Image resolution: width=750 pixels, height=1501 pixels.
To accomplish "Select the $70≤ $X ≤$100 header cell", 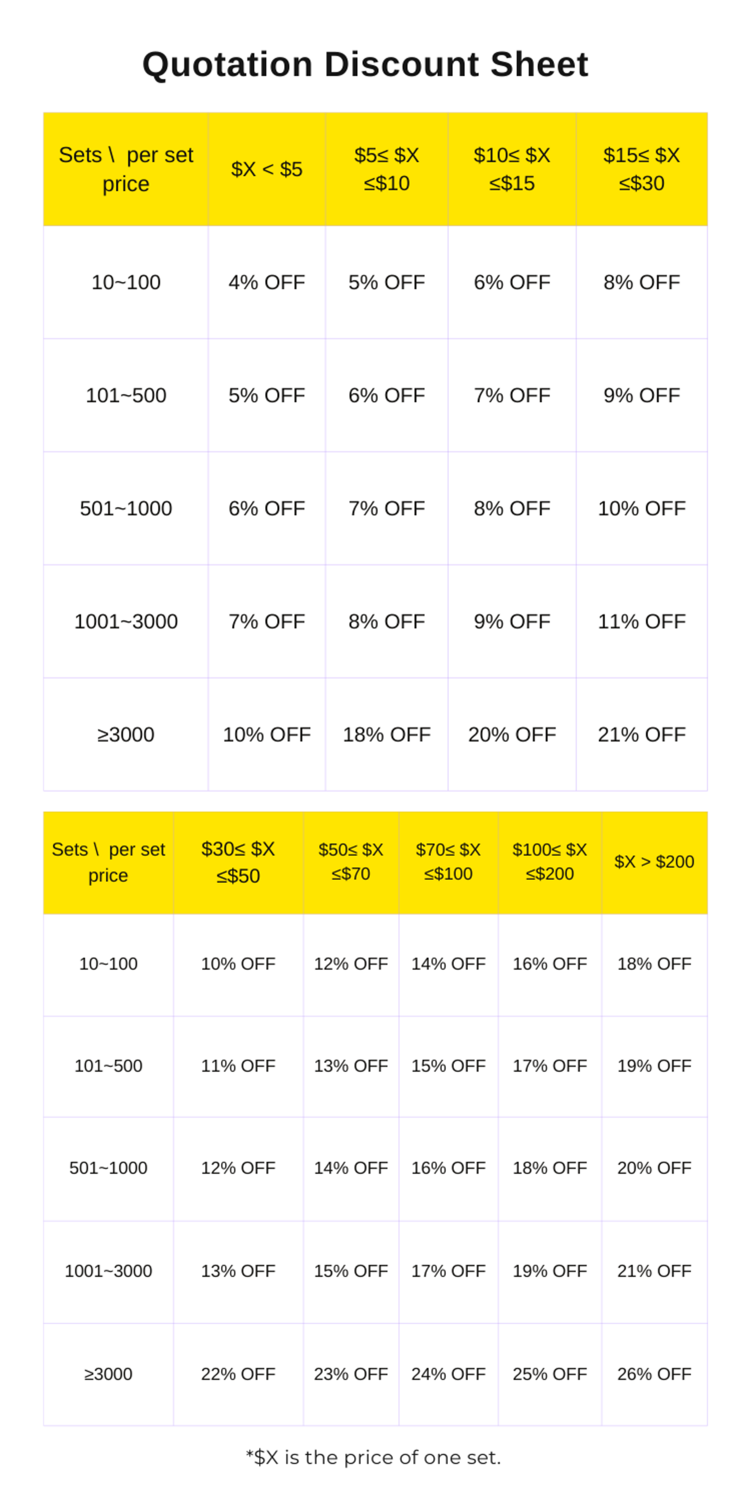I will click(x=448, y=862).
